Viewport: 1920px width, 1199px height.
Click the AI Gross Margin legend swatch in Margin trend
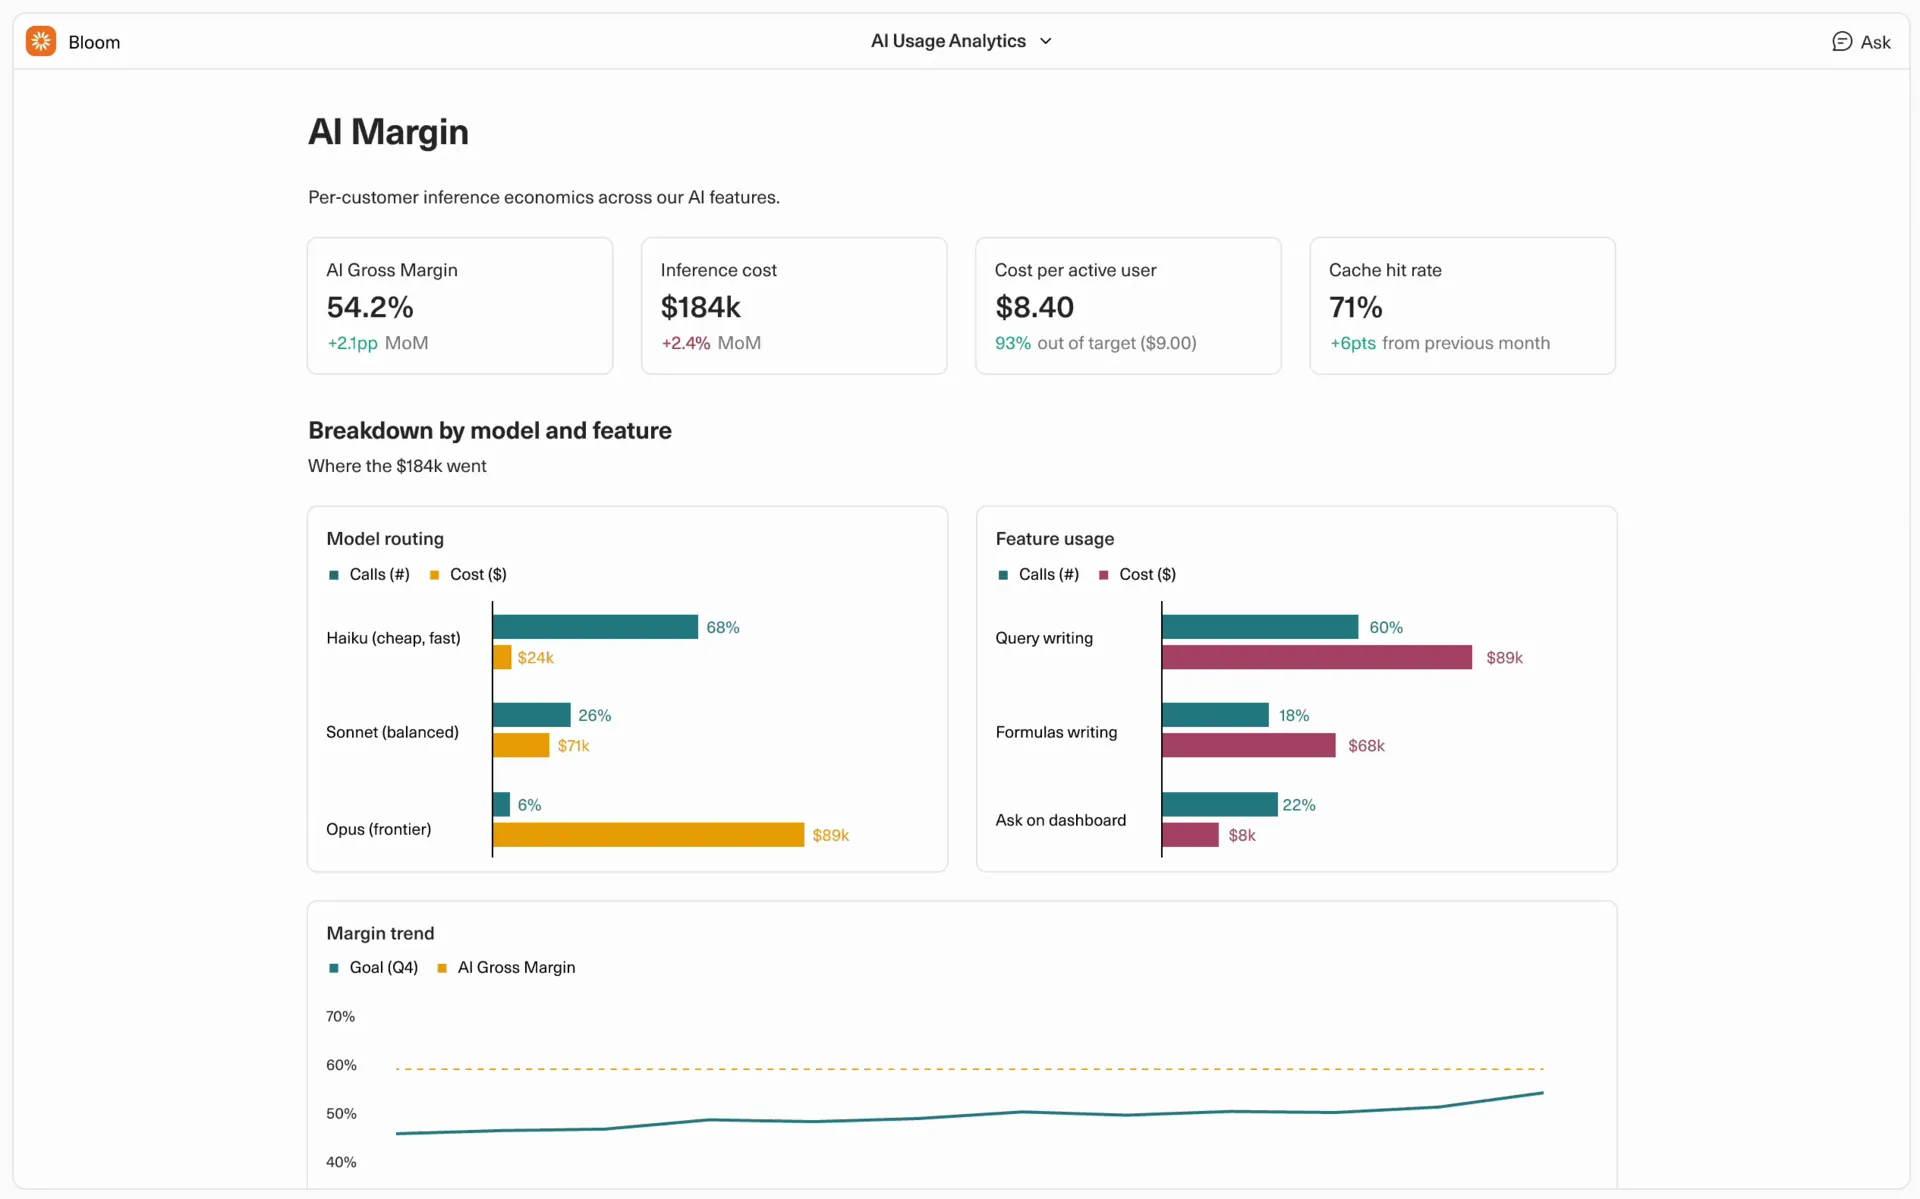pyautogui.click(x=442, y=968)
